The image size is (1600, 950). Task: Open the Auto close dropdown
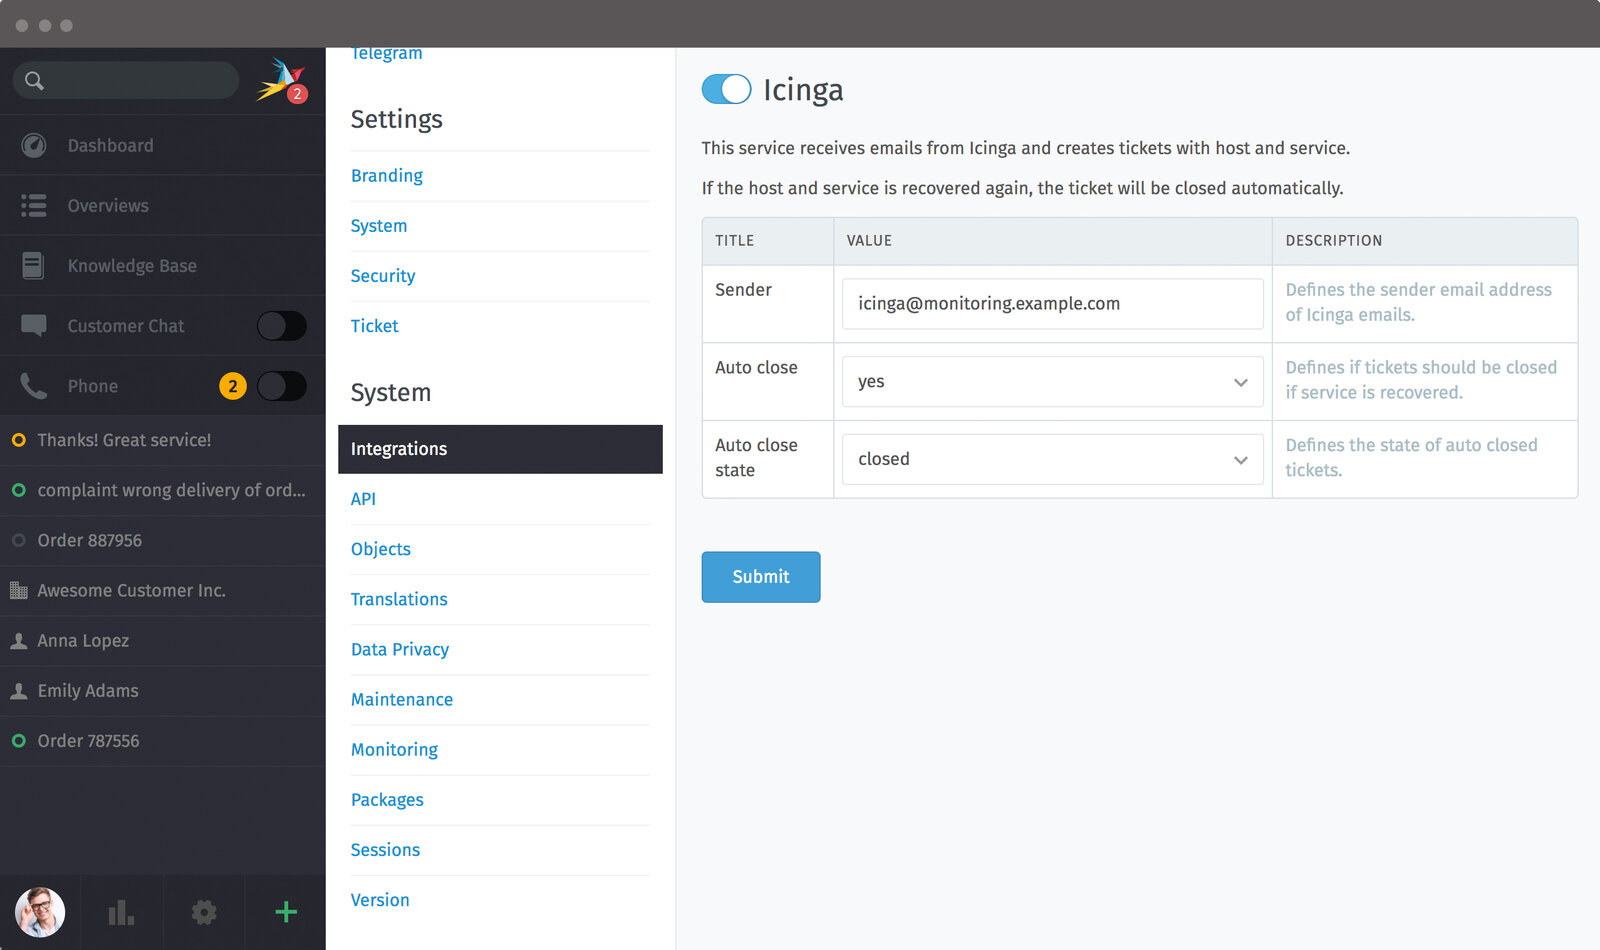1051,381
